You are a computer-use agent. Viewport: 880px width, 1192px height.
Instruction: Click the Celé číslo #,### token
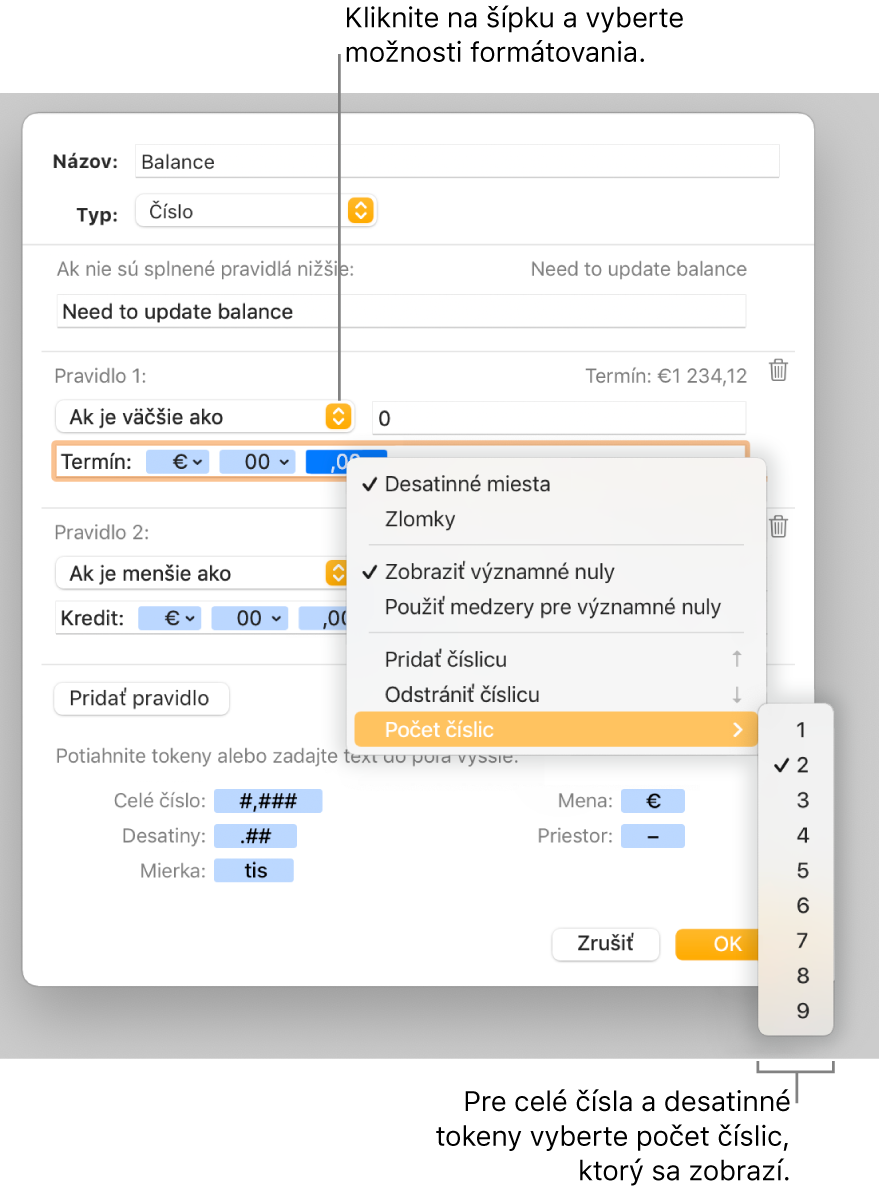coord(268,800)
